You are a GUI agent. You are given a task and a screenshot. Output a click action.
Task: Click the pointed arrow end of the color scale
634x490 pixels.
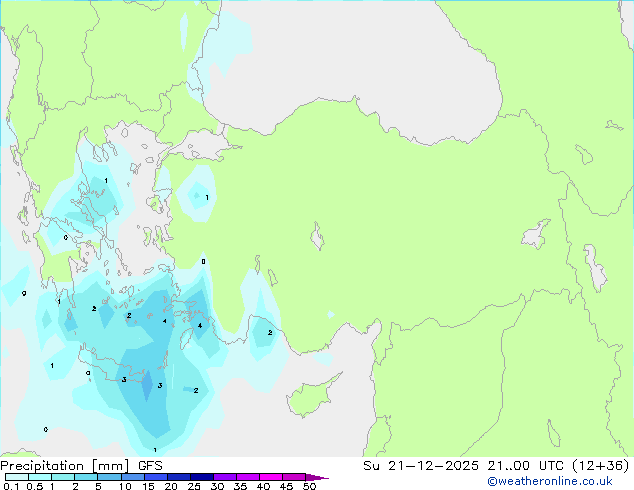[317, 477]
